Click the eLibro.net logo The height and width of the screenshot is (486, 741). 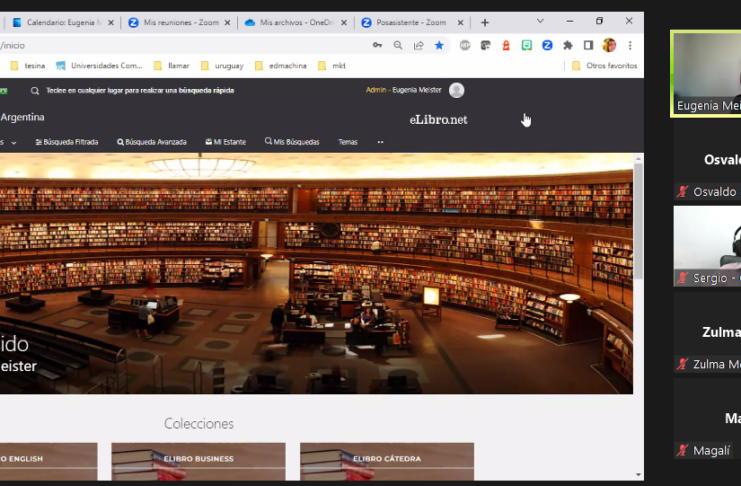coord(438,120)
